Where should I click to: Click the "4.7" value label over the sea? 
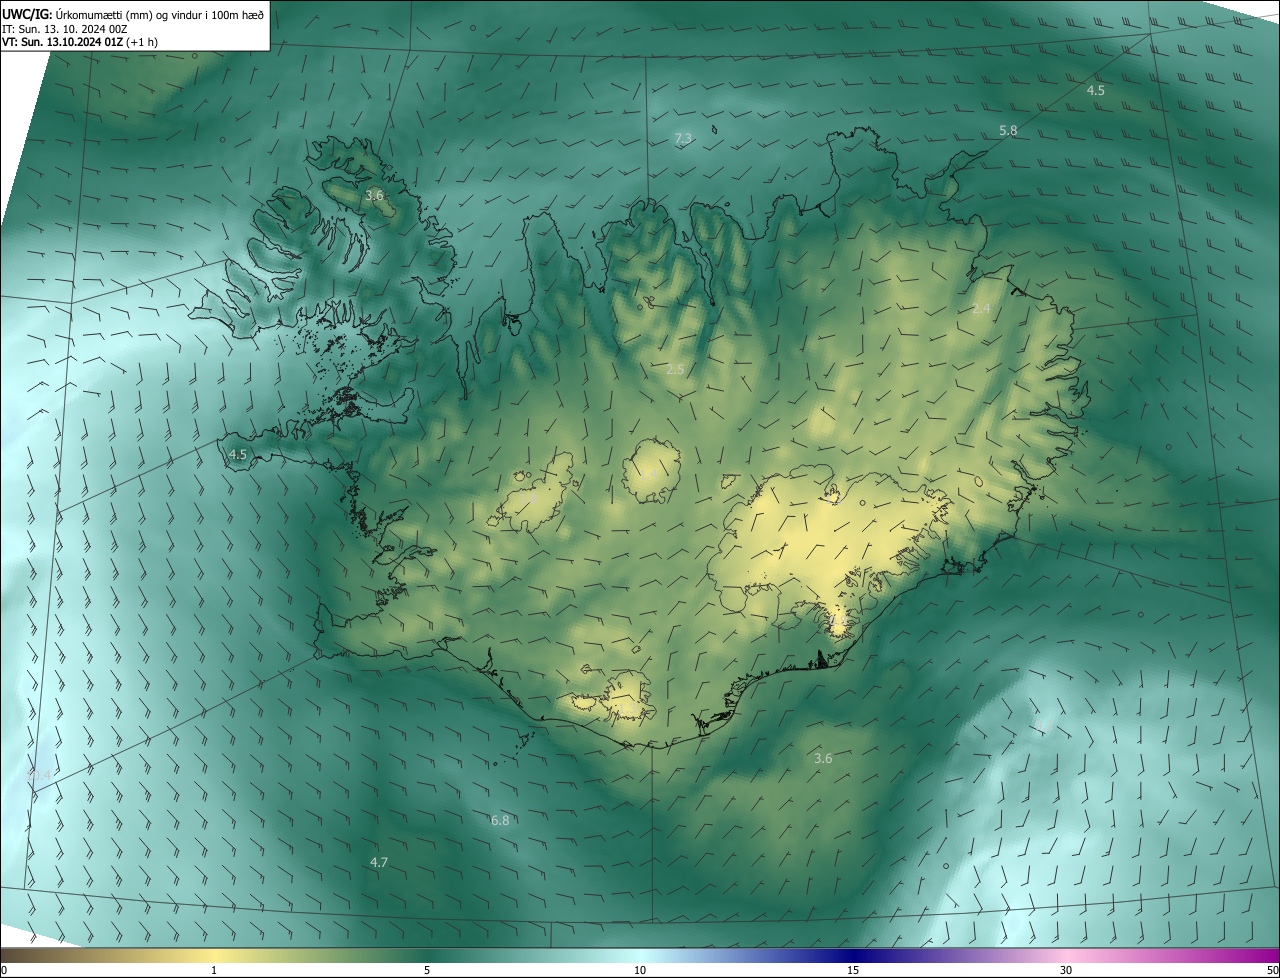[379, 862]
